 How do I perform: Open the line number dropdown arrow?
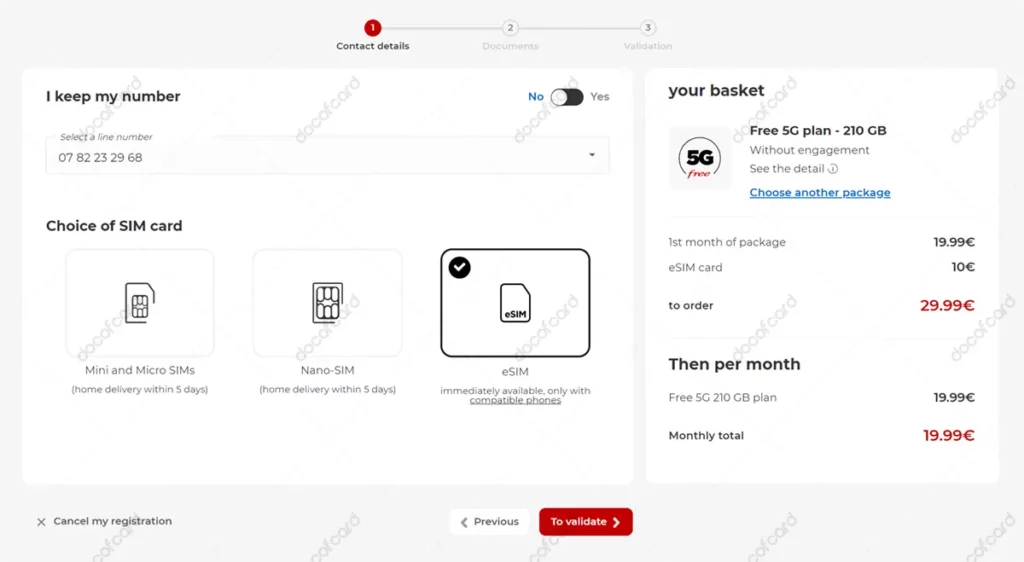pos(591,155)
